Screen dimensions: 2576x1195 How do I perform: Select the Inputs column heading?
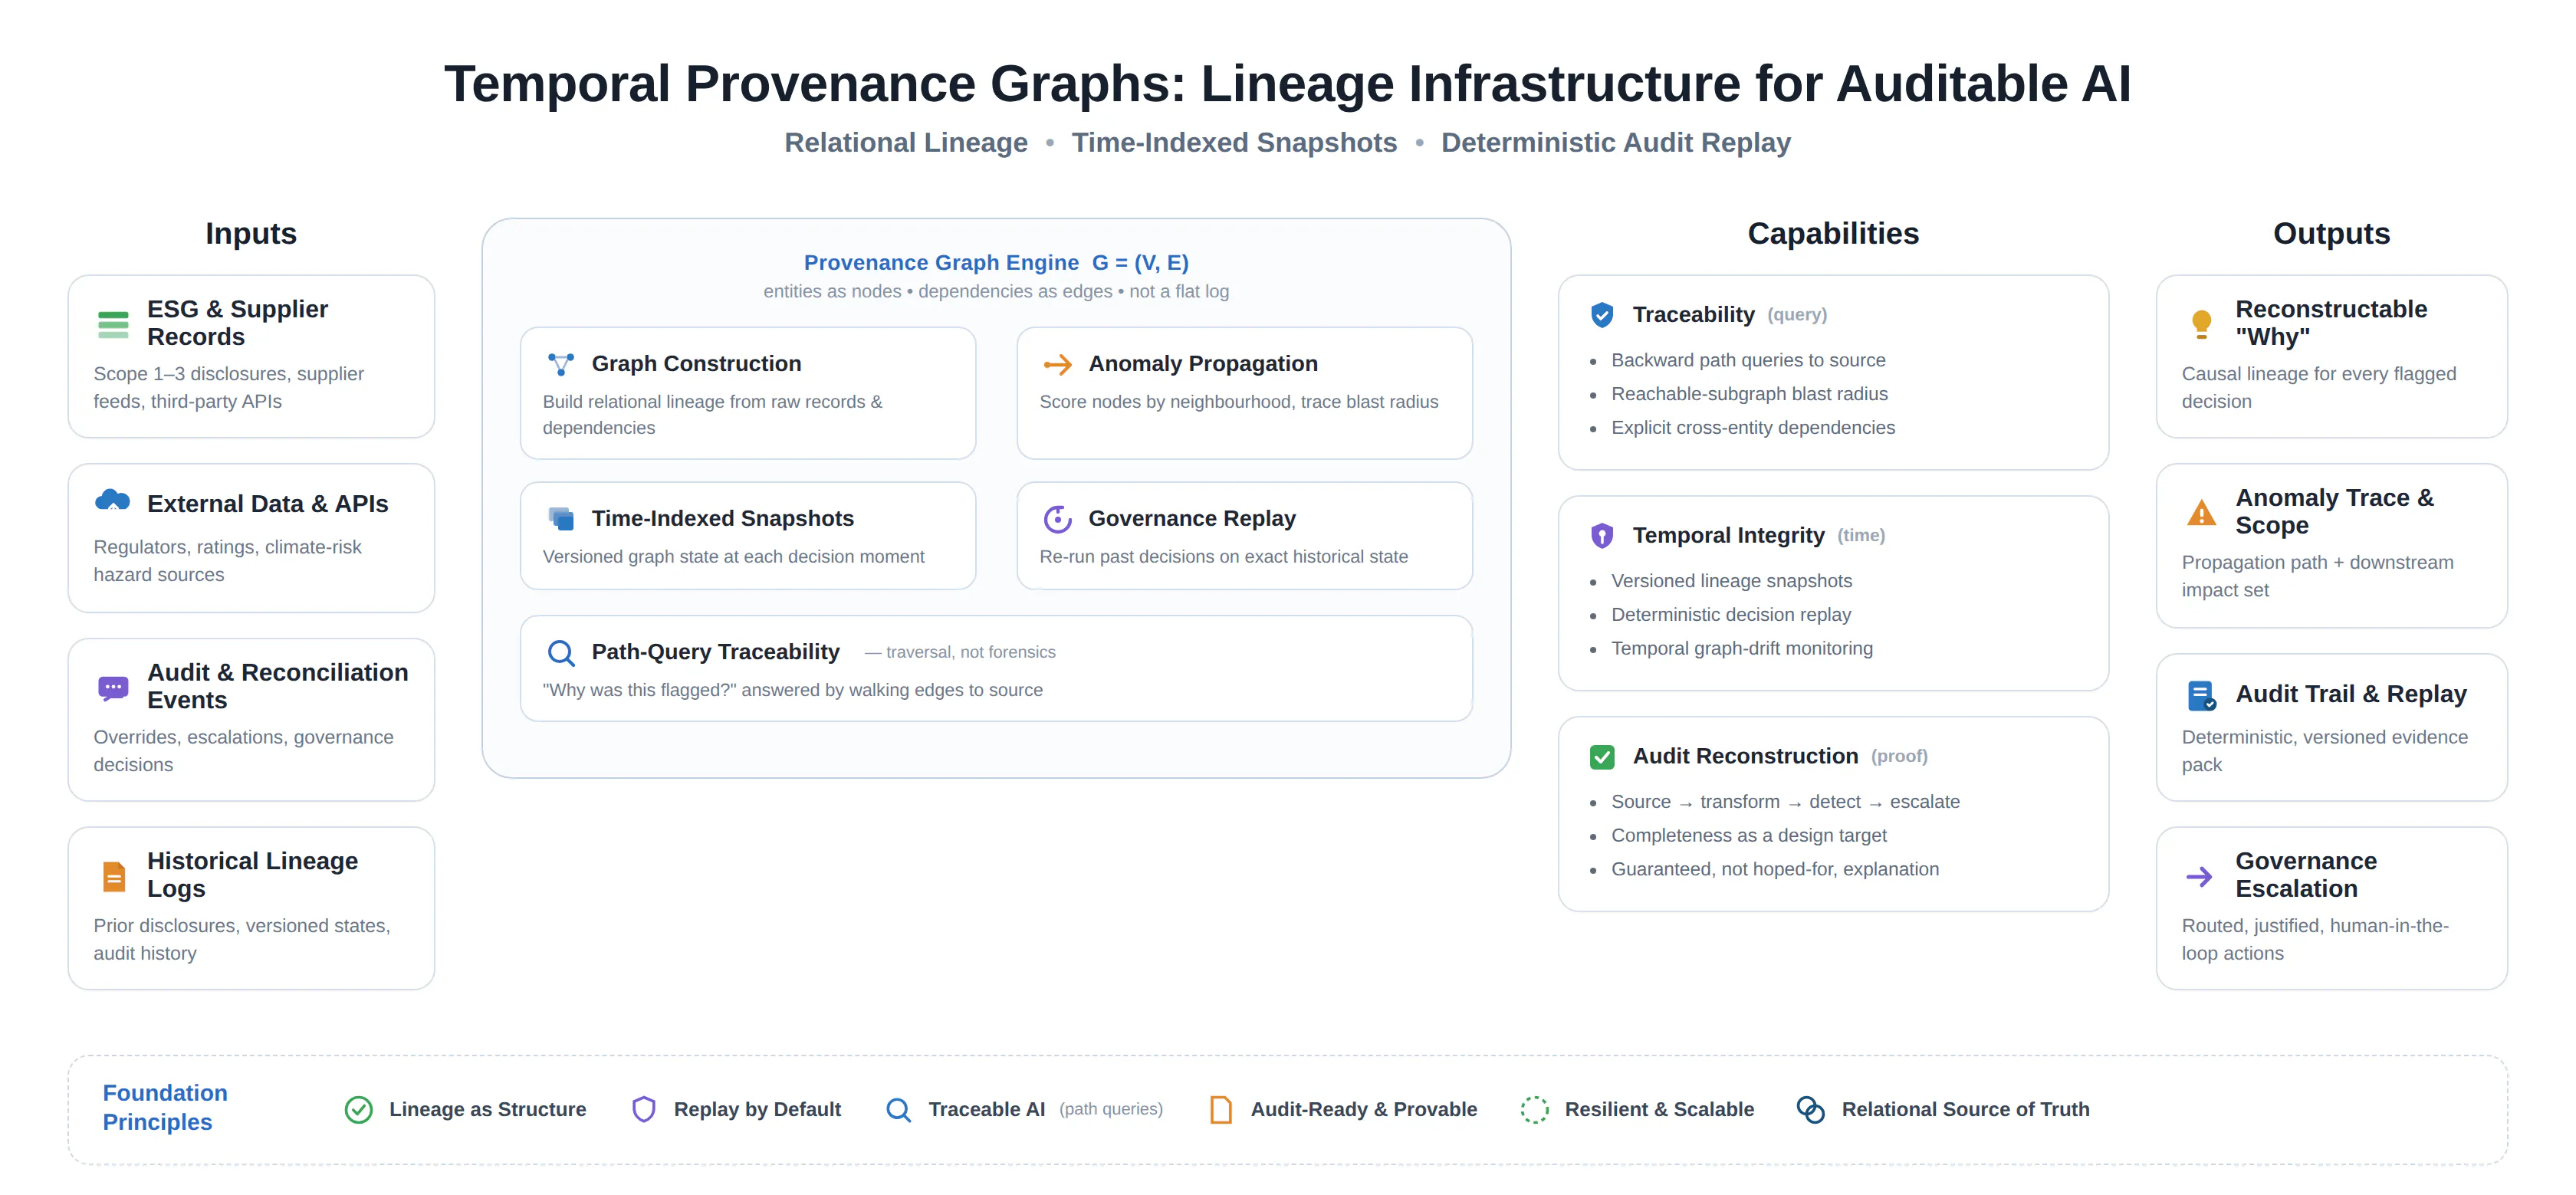pyautogui.click(x=251, y=234)
